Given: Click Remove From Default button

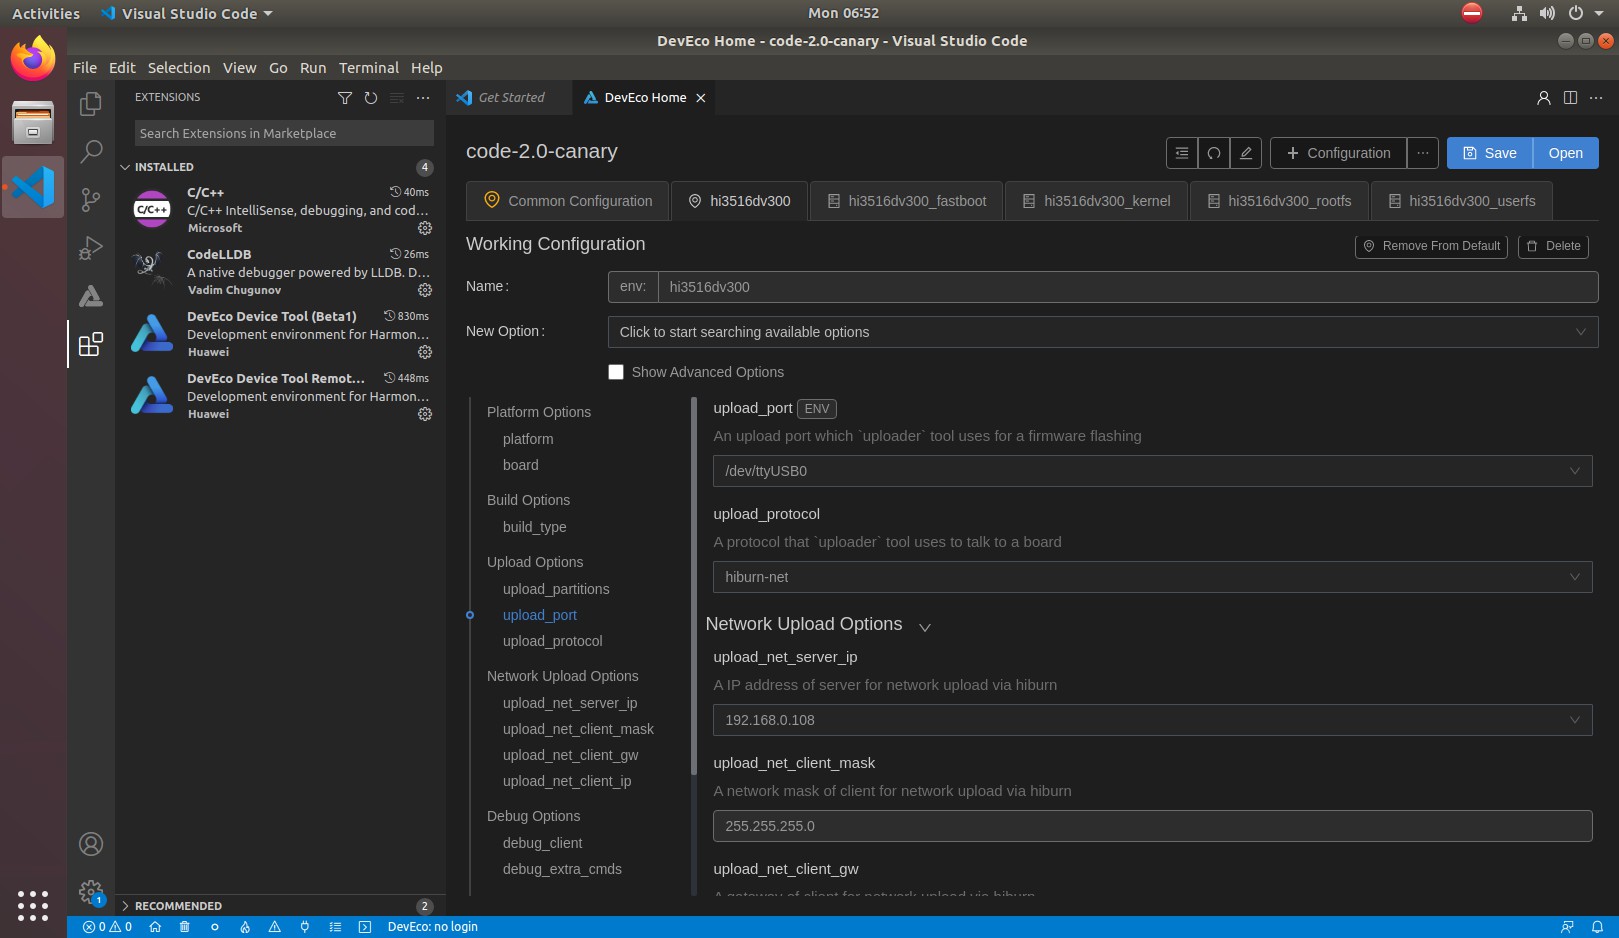Looking at the screenshot, I should (x=1431, y=246).
